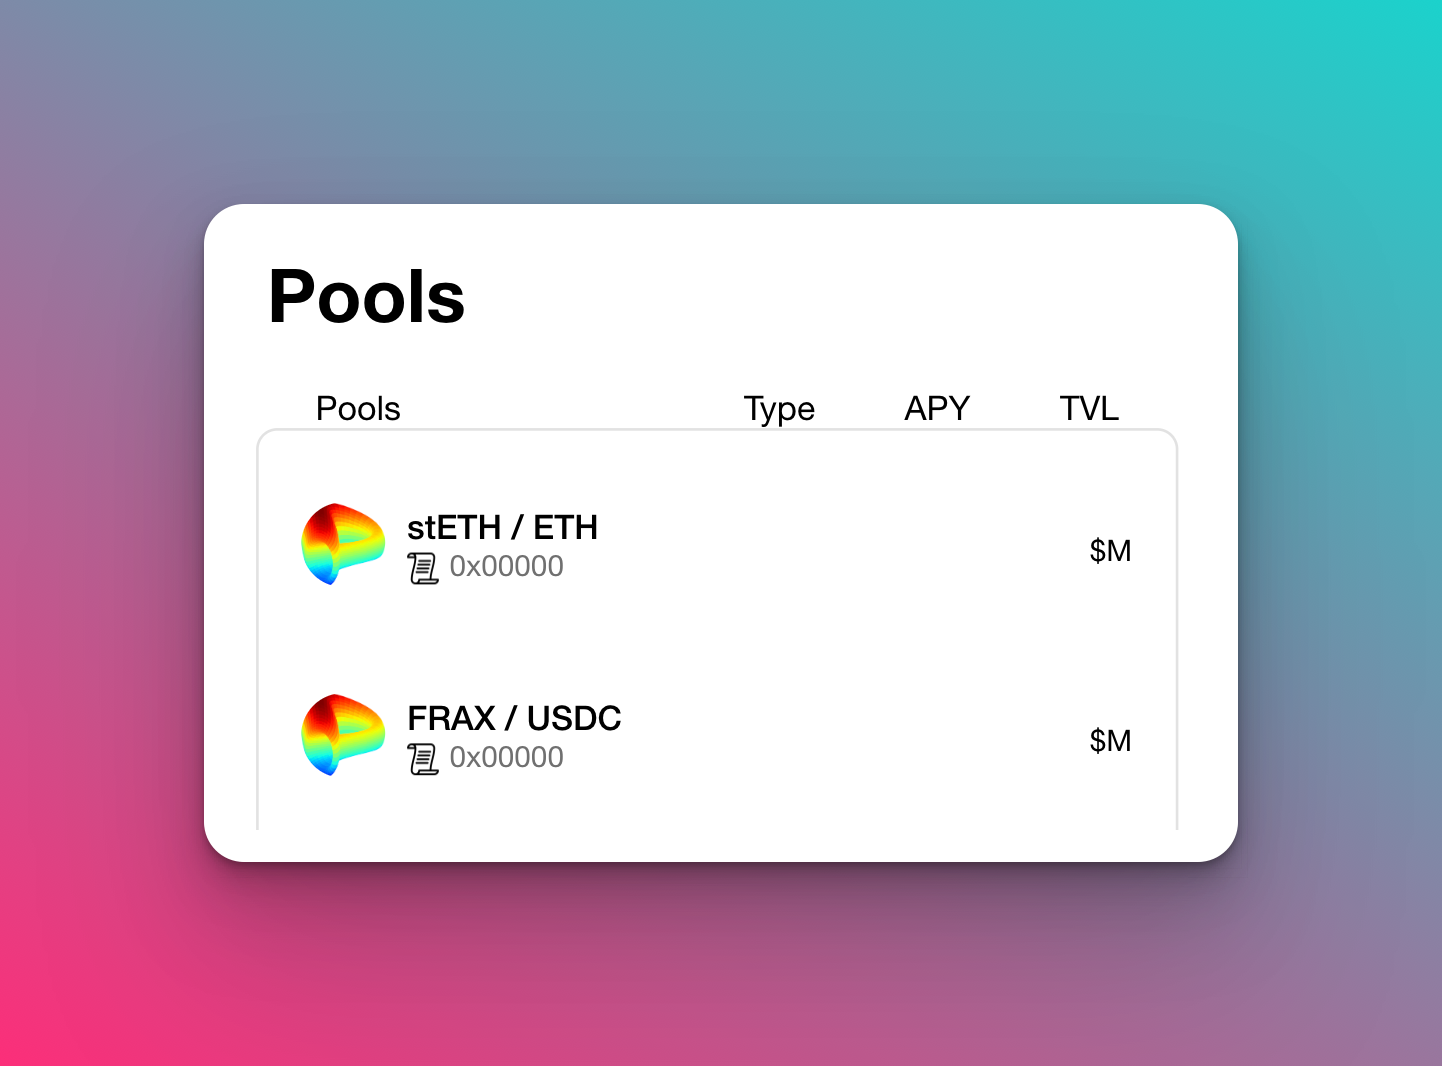
Task: Click the contract scroll icon under stETH / ETH
Action: pos(423,568)
